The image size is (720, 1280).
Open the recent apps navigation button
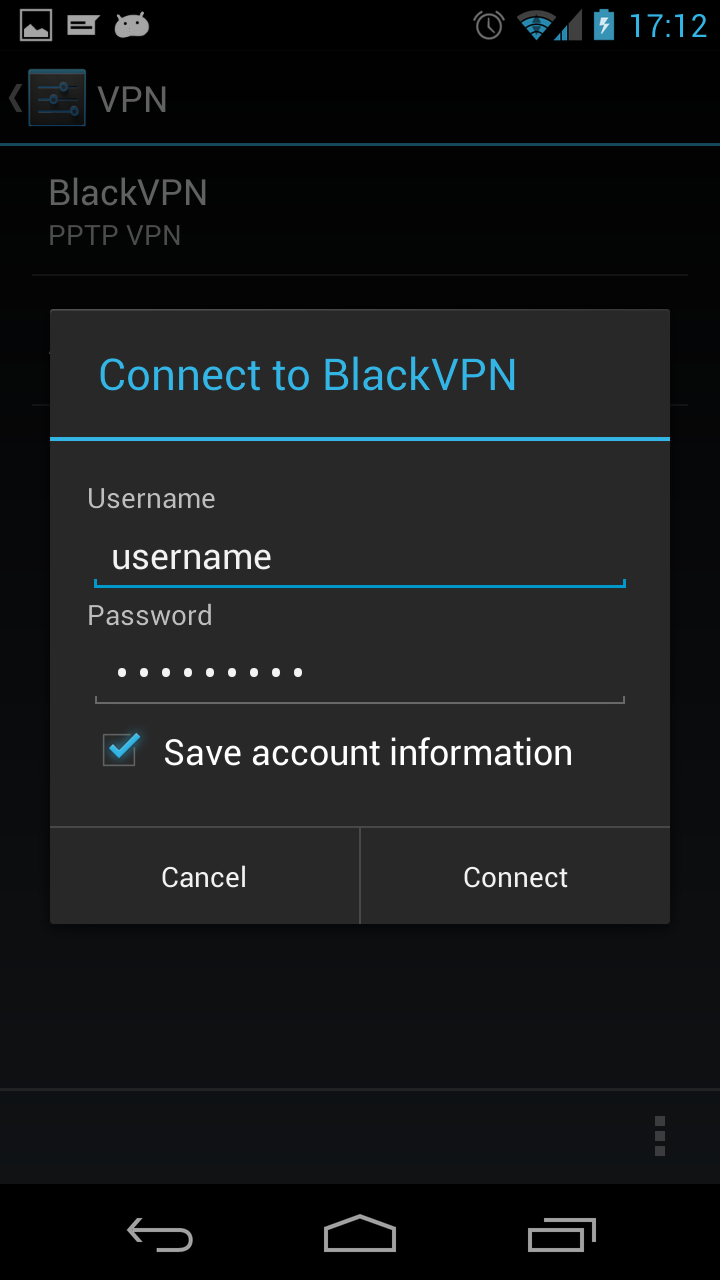coord(562,1234)
